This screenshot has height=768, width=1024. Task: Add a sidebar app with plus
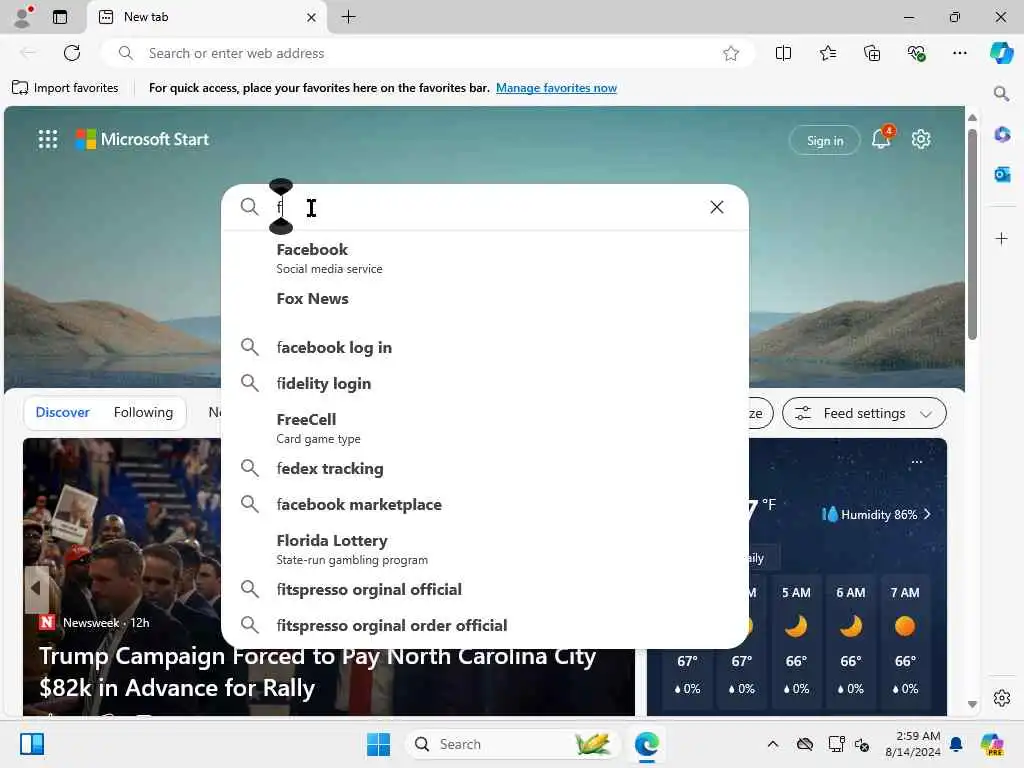tap(1001, 238)
